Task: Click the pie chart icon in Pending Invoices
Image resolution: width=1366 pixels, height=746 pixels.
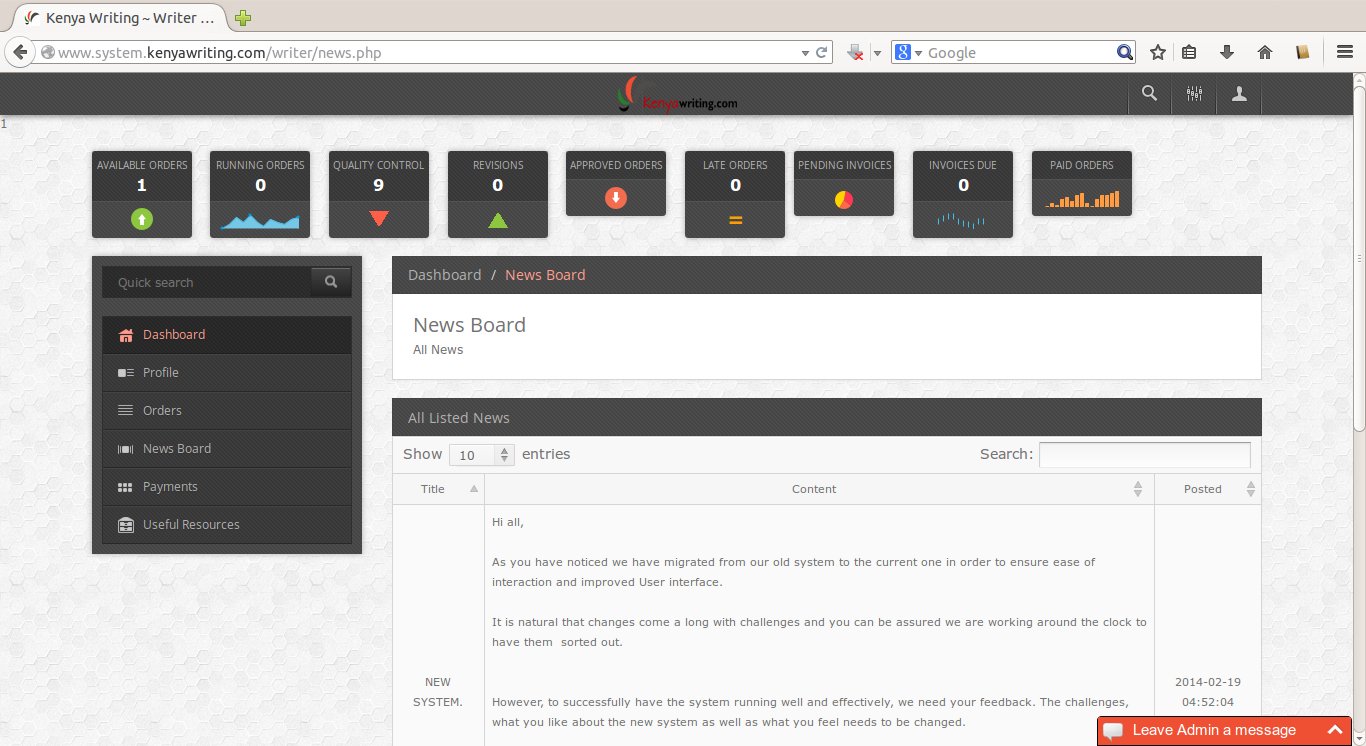Action: (844, 199)
